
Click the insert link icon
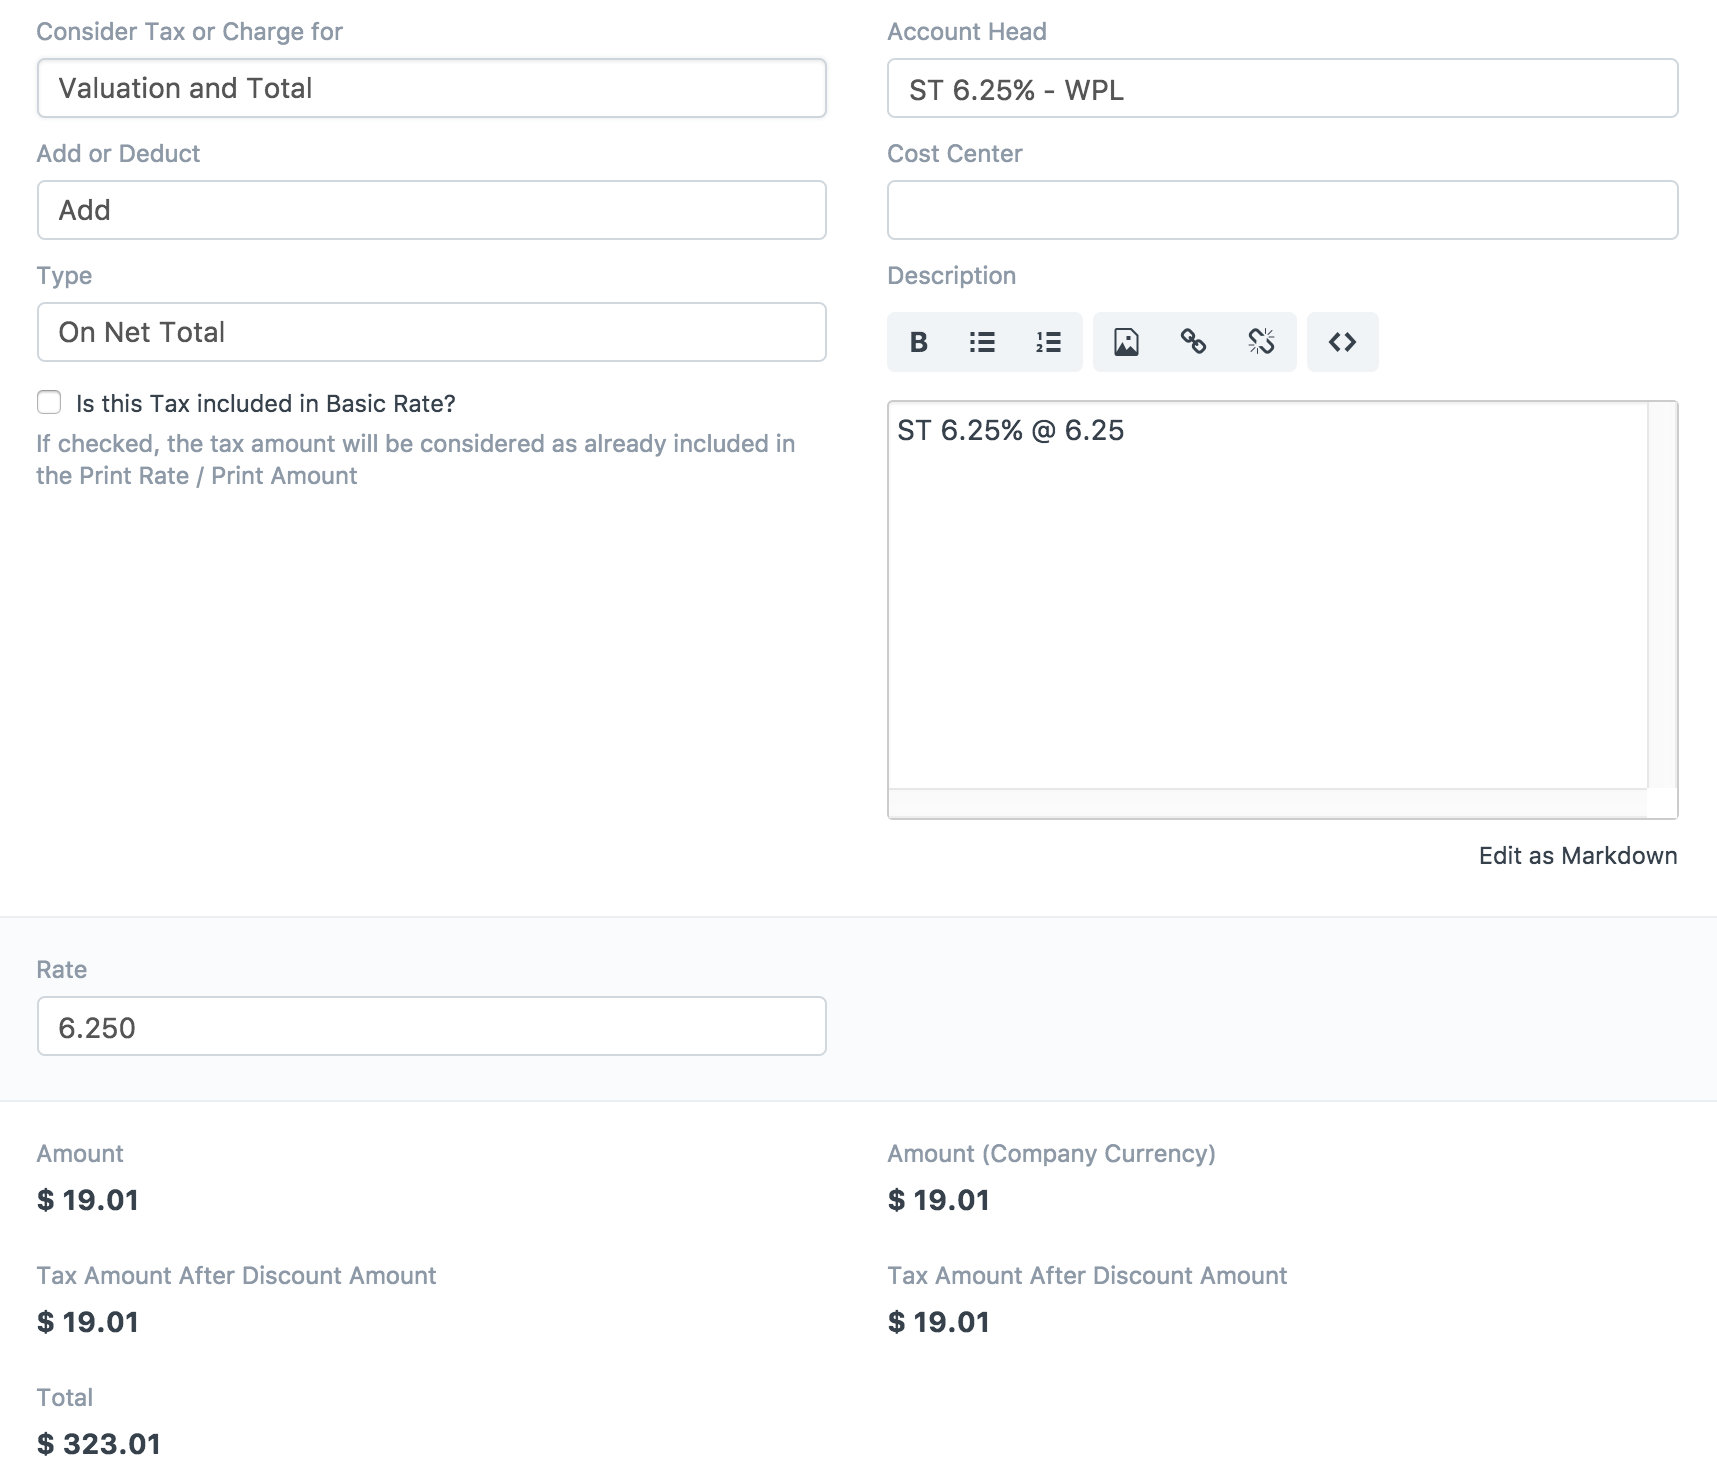[1193, 342]
